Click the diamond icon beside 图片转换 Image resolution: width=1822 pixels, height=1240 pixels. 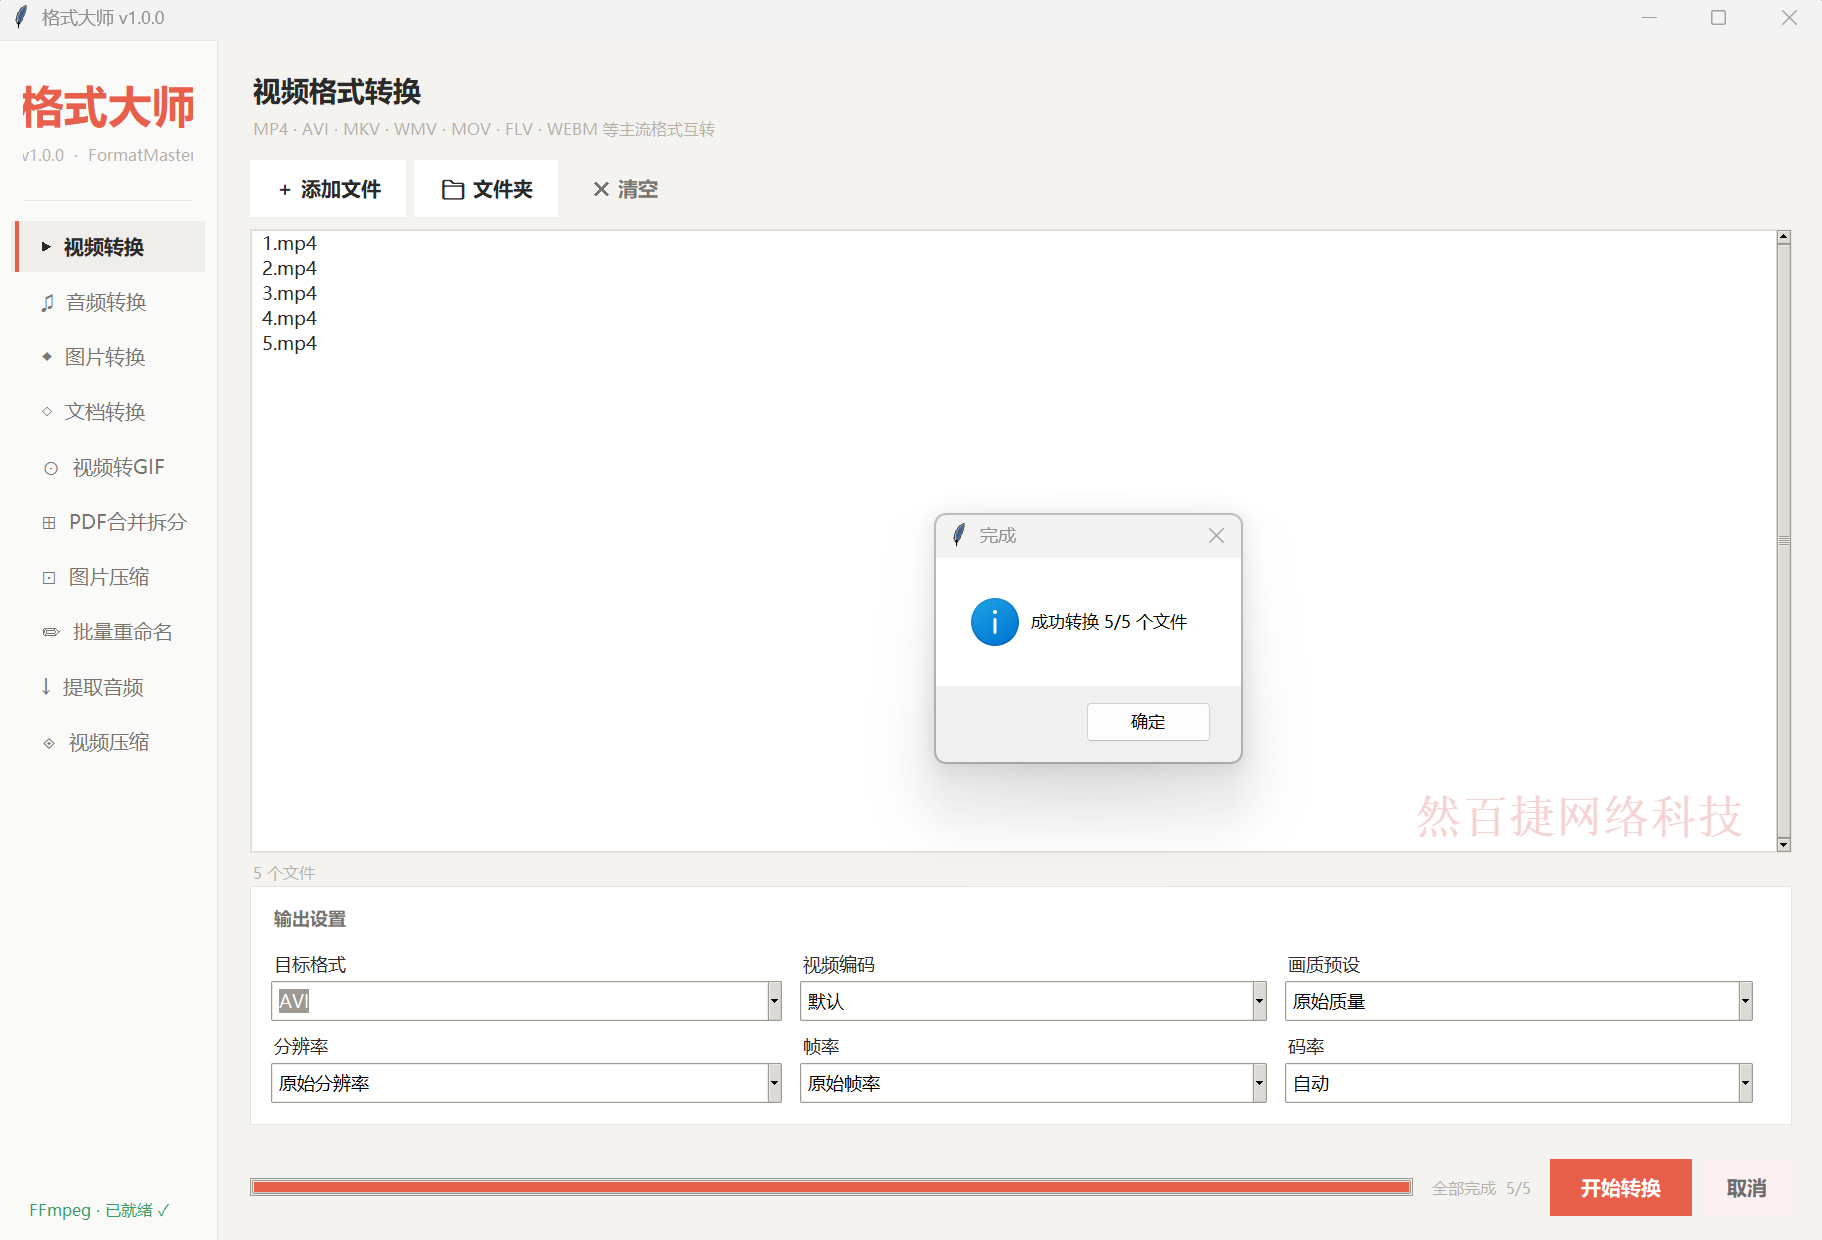(x=47, y=357)
